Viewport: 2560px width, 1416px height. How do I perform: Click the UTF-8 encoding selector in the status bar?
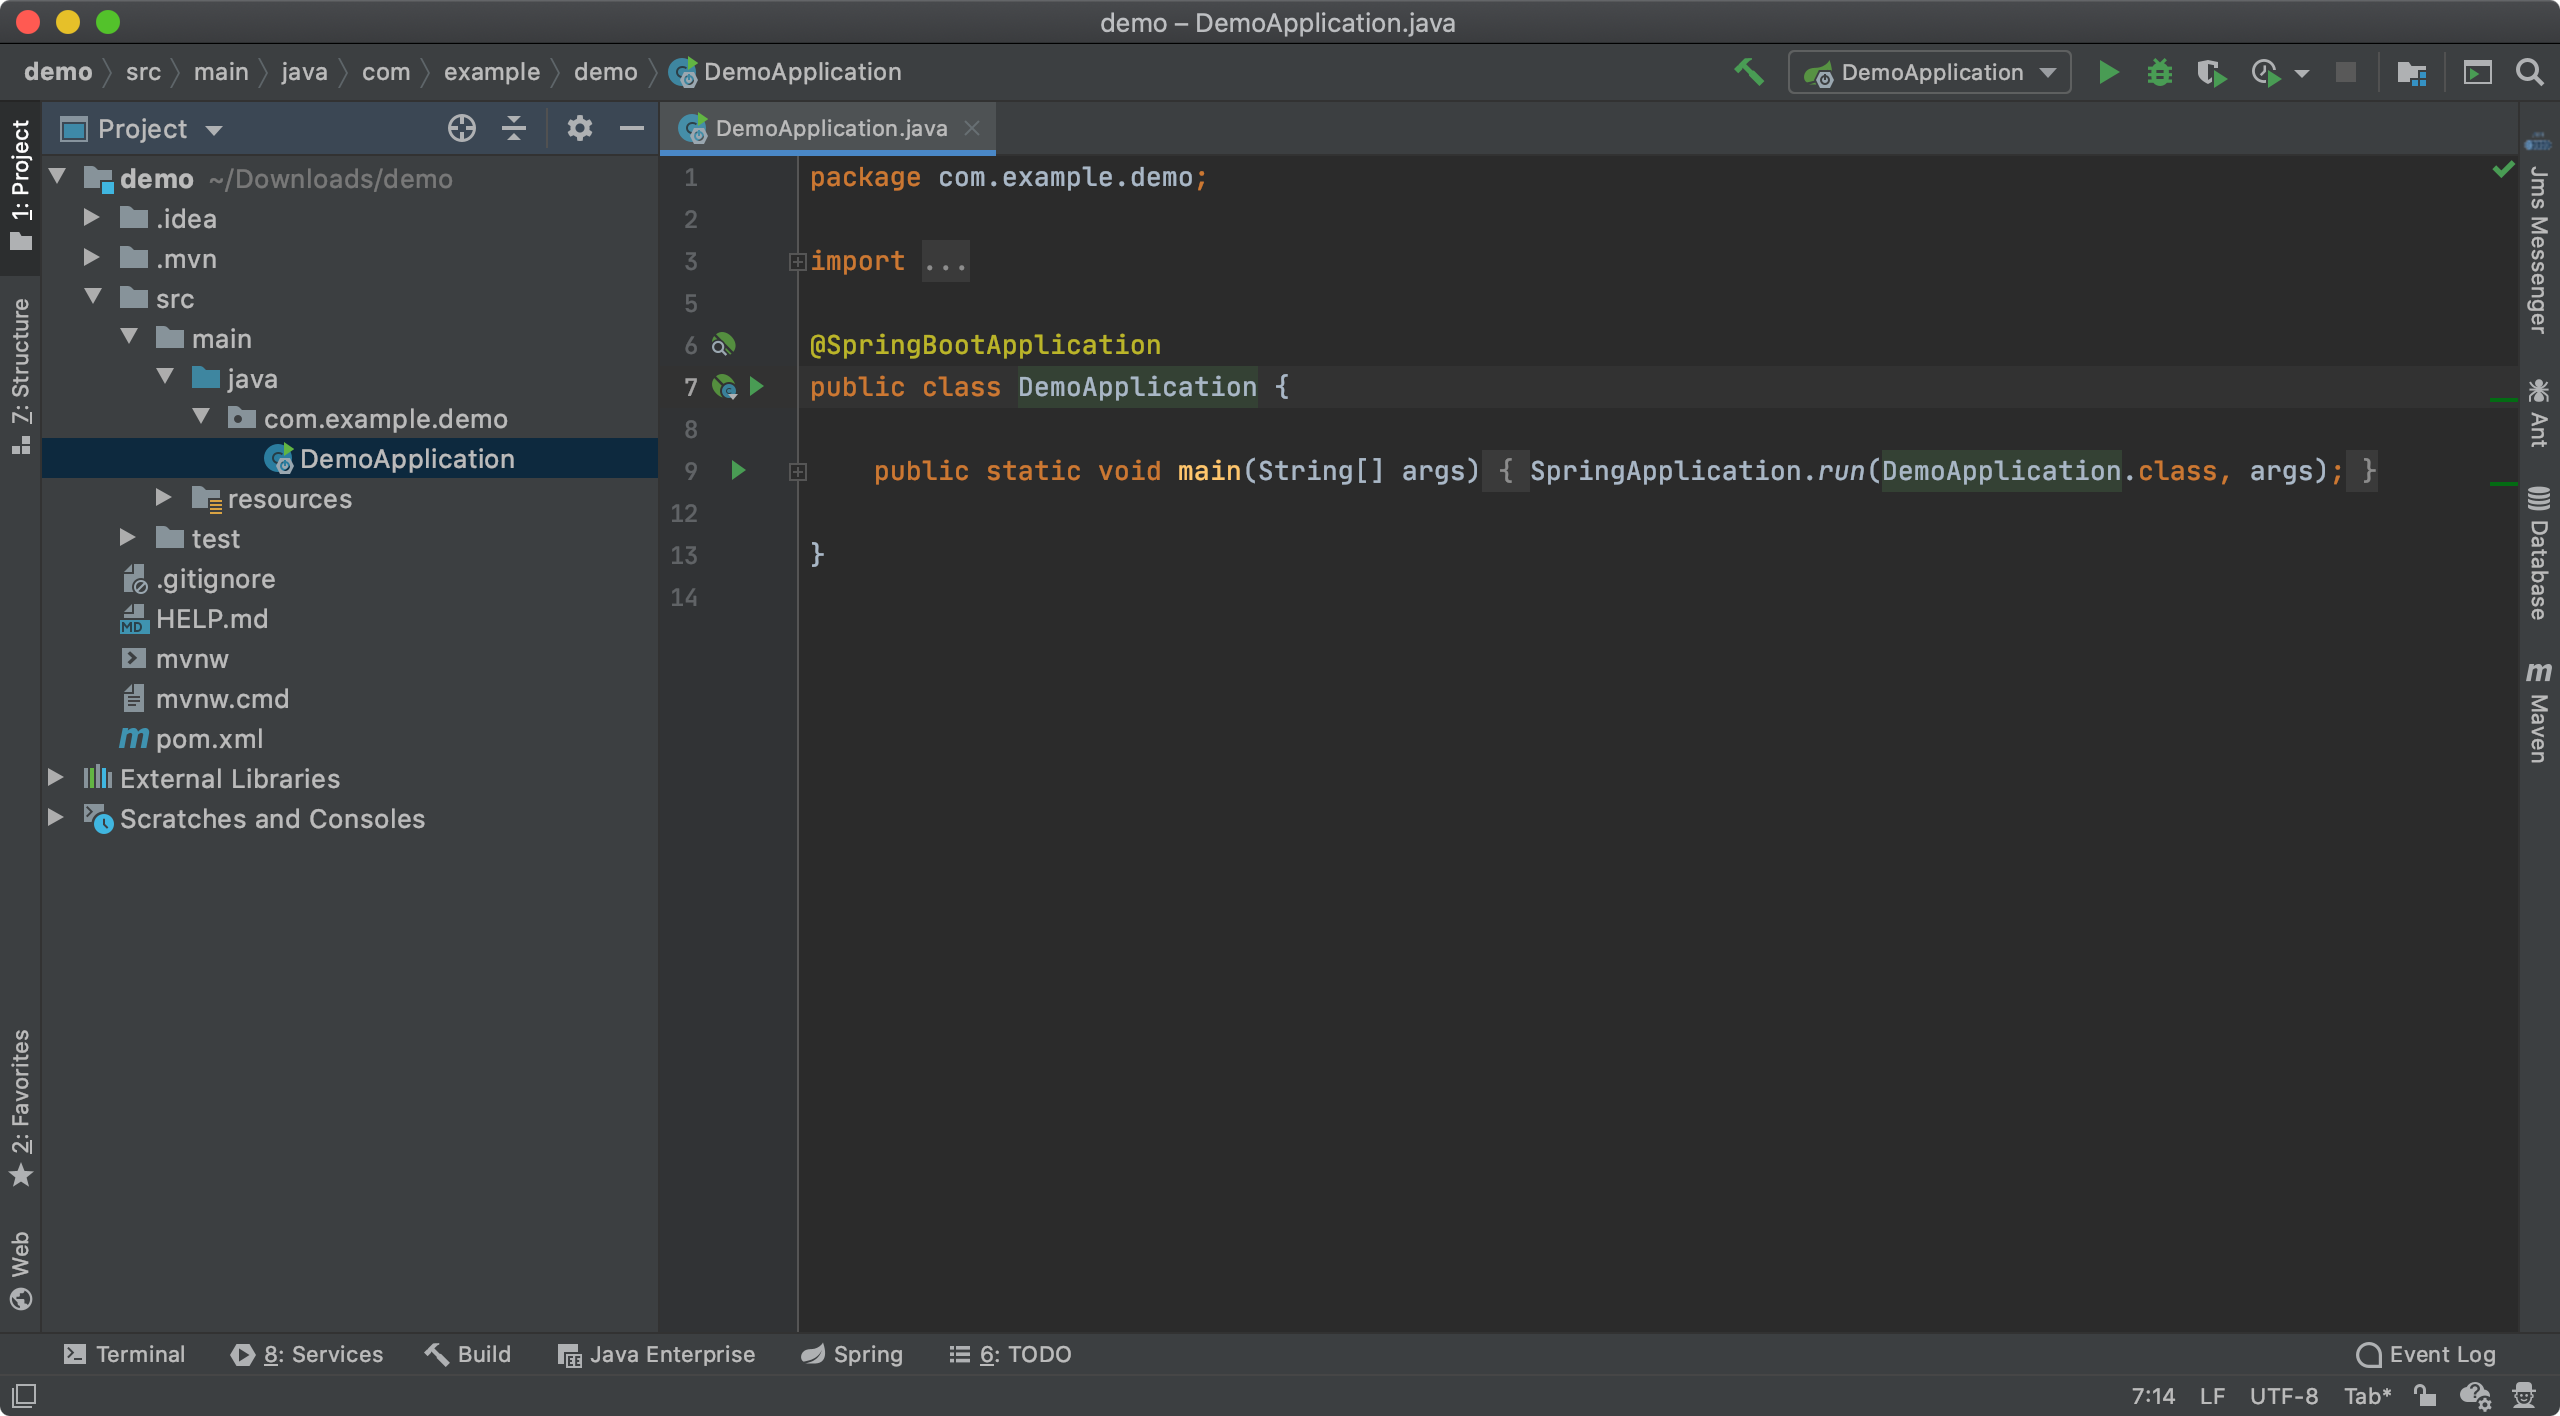point(2283,1396)
